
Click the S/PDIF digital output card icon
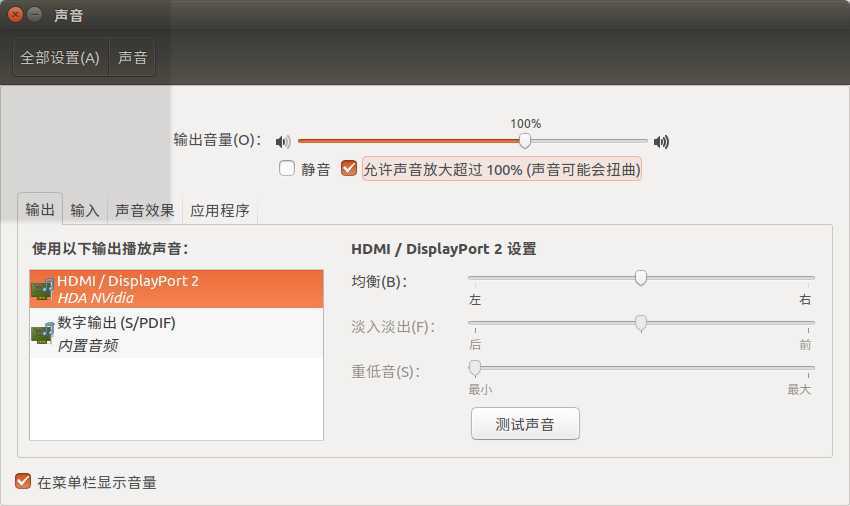tap(42, 332)
